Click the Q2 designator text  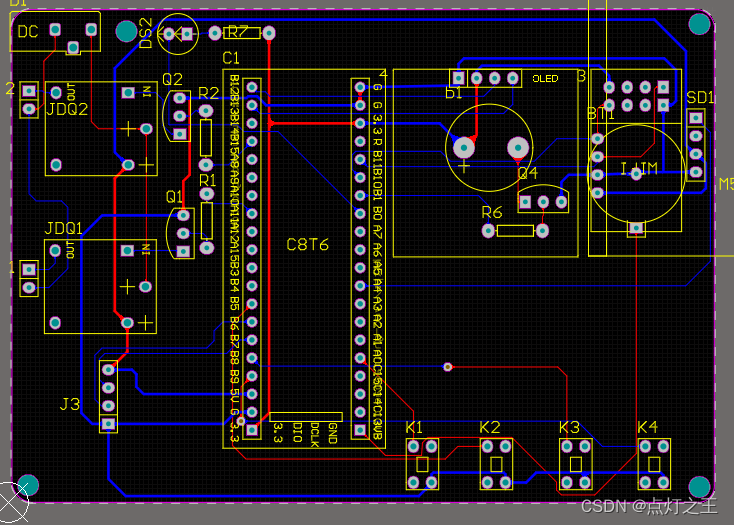click(172, 79)
